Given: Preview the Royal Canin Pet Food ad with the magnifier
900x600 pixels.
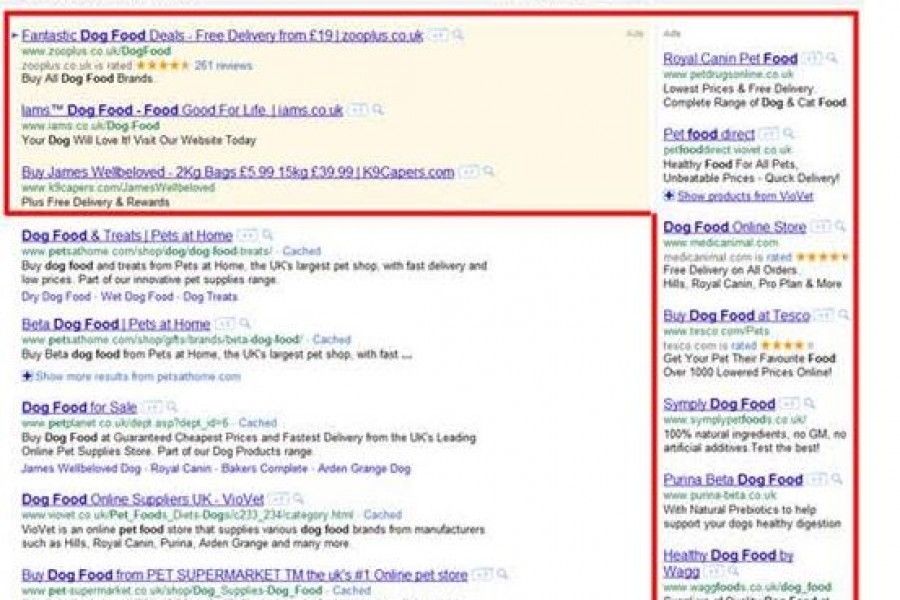Looking at the screenshot, I should pos(832,59).
